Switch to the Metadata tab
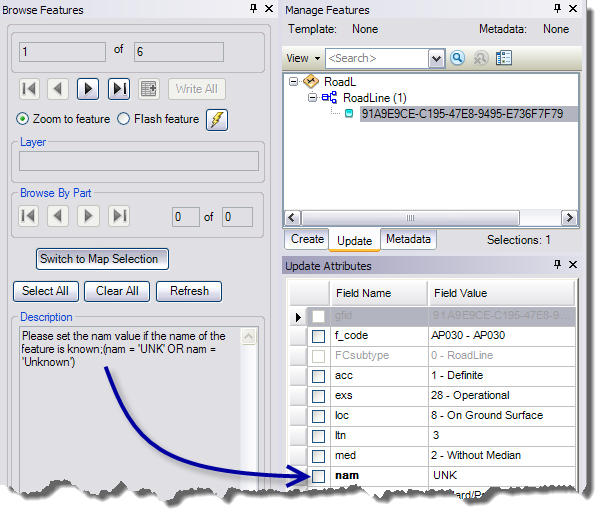Viewport: 600px width, 524px height. [408, 240]
